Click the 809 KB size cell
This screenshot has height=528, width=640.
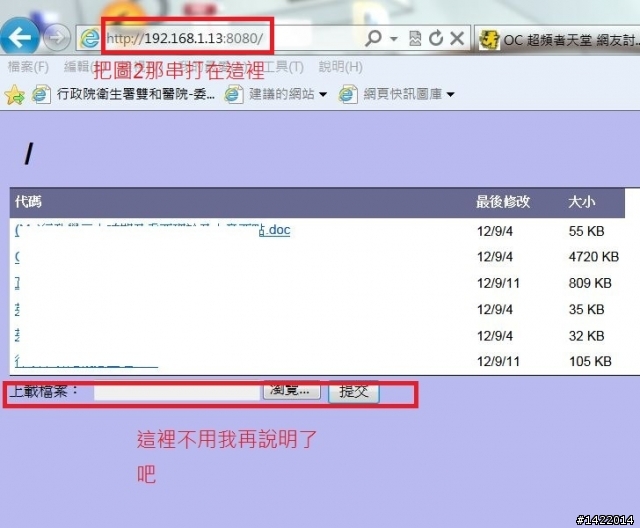point(590,283)
